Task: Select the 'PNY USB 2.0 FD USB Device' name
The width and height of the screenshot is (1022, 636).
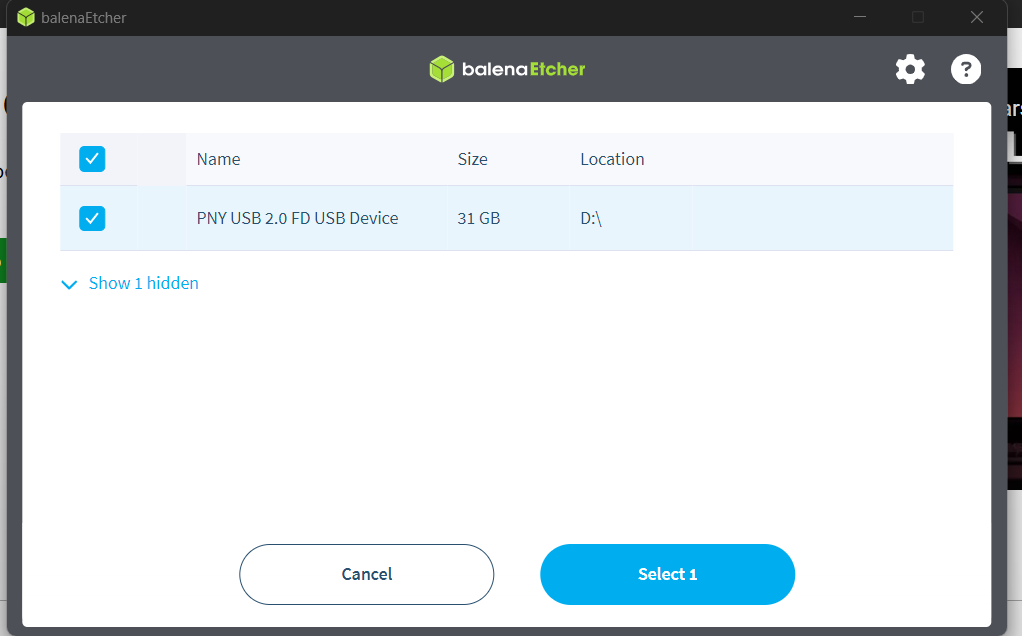Action: pos(297,218)
